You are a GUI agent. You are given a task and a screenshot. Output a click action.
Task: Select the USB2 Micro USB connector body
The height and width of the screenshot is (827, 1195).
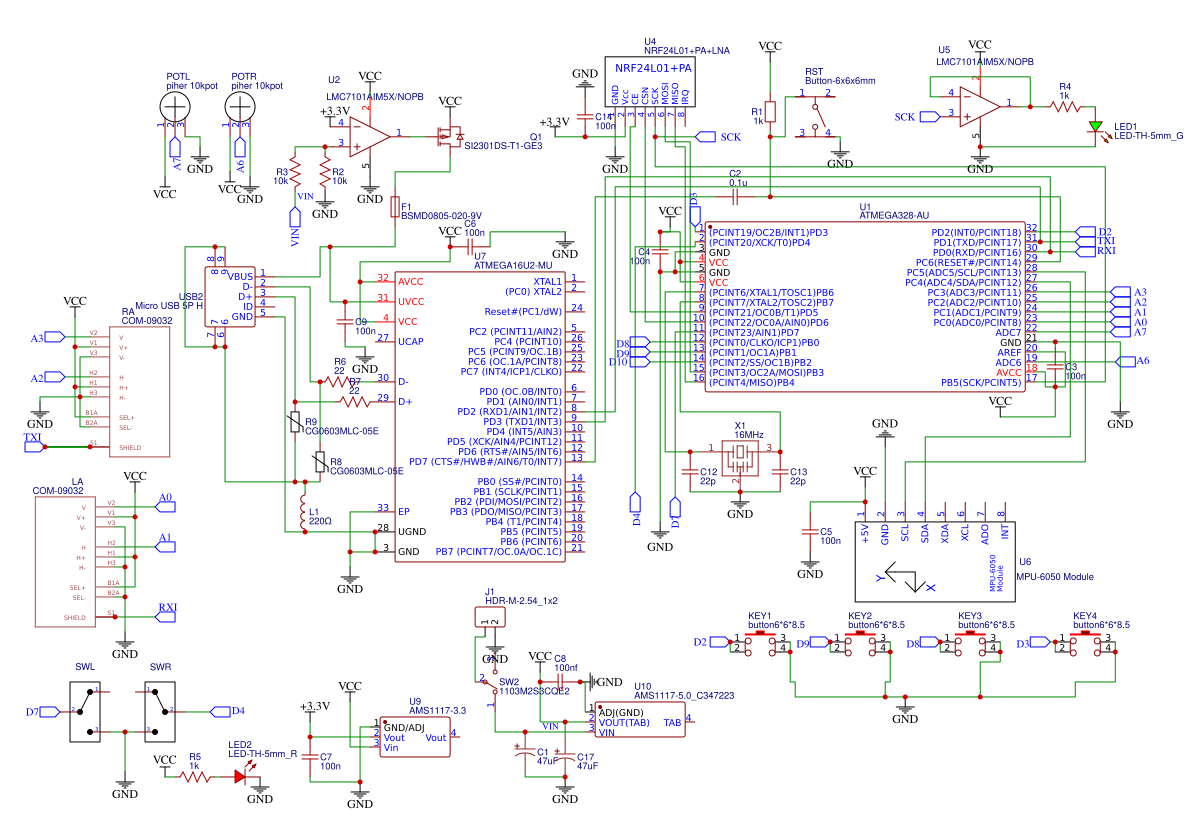(231, 297)
